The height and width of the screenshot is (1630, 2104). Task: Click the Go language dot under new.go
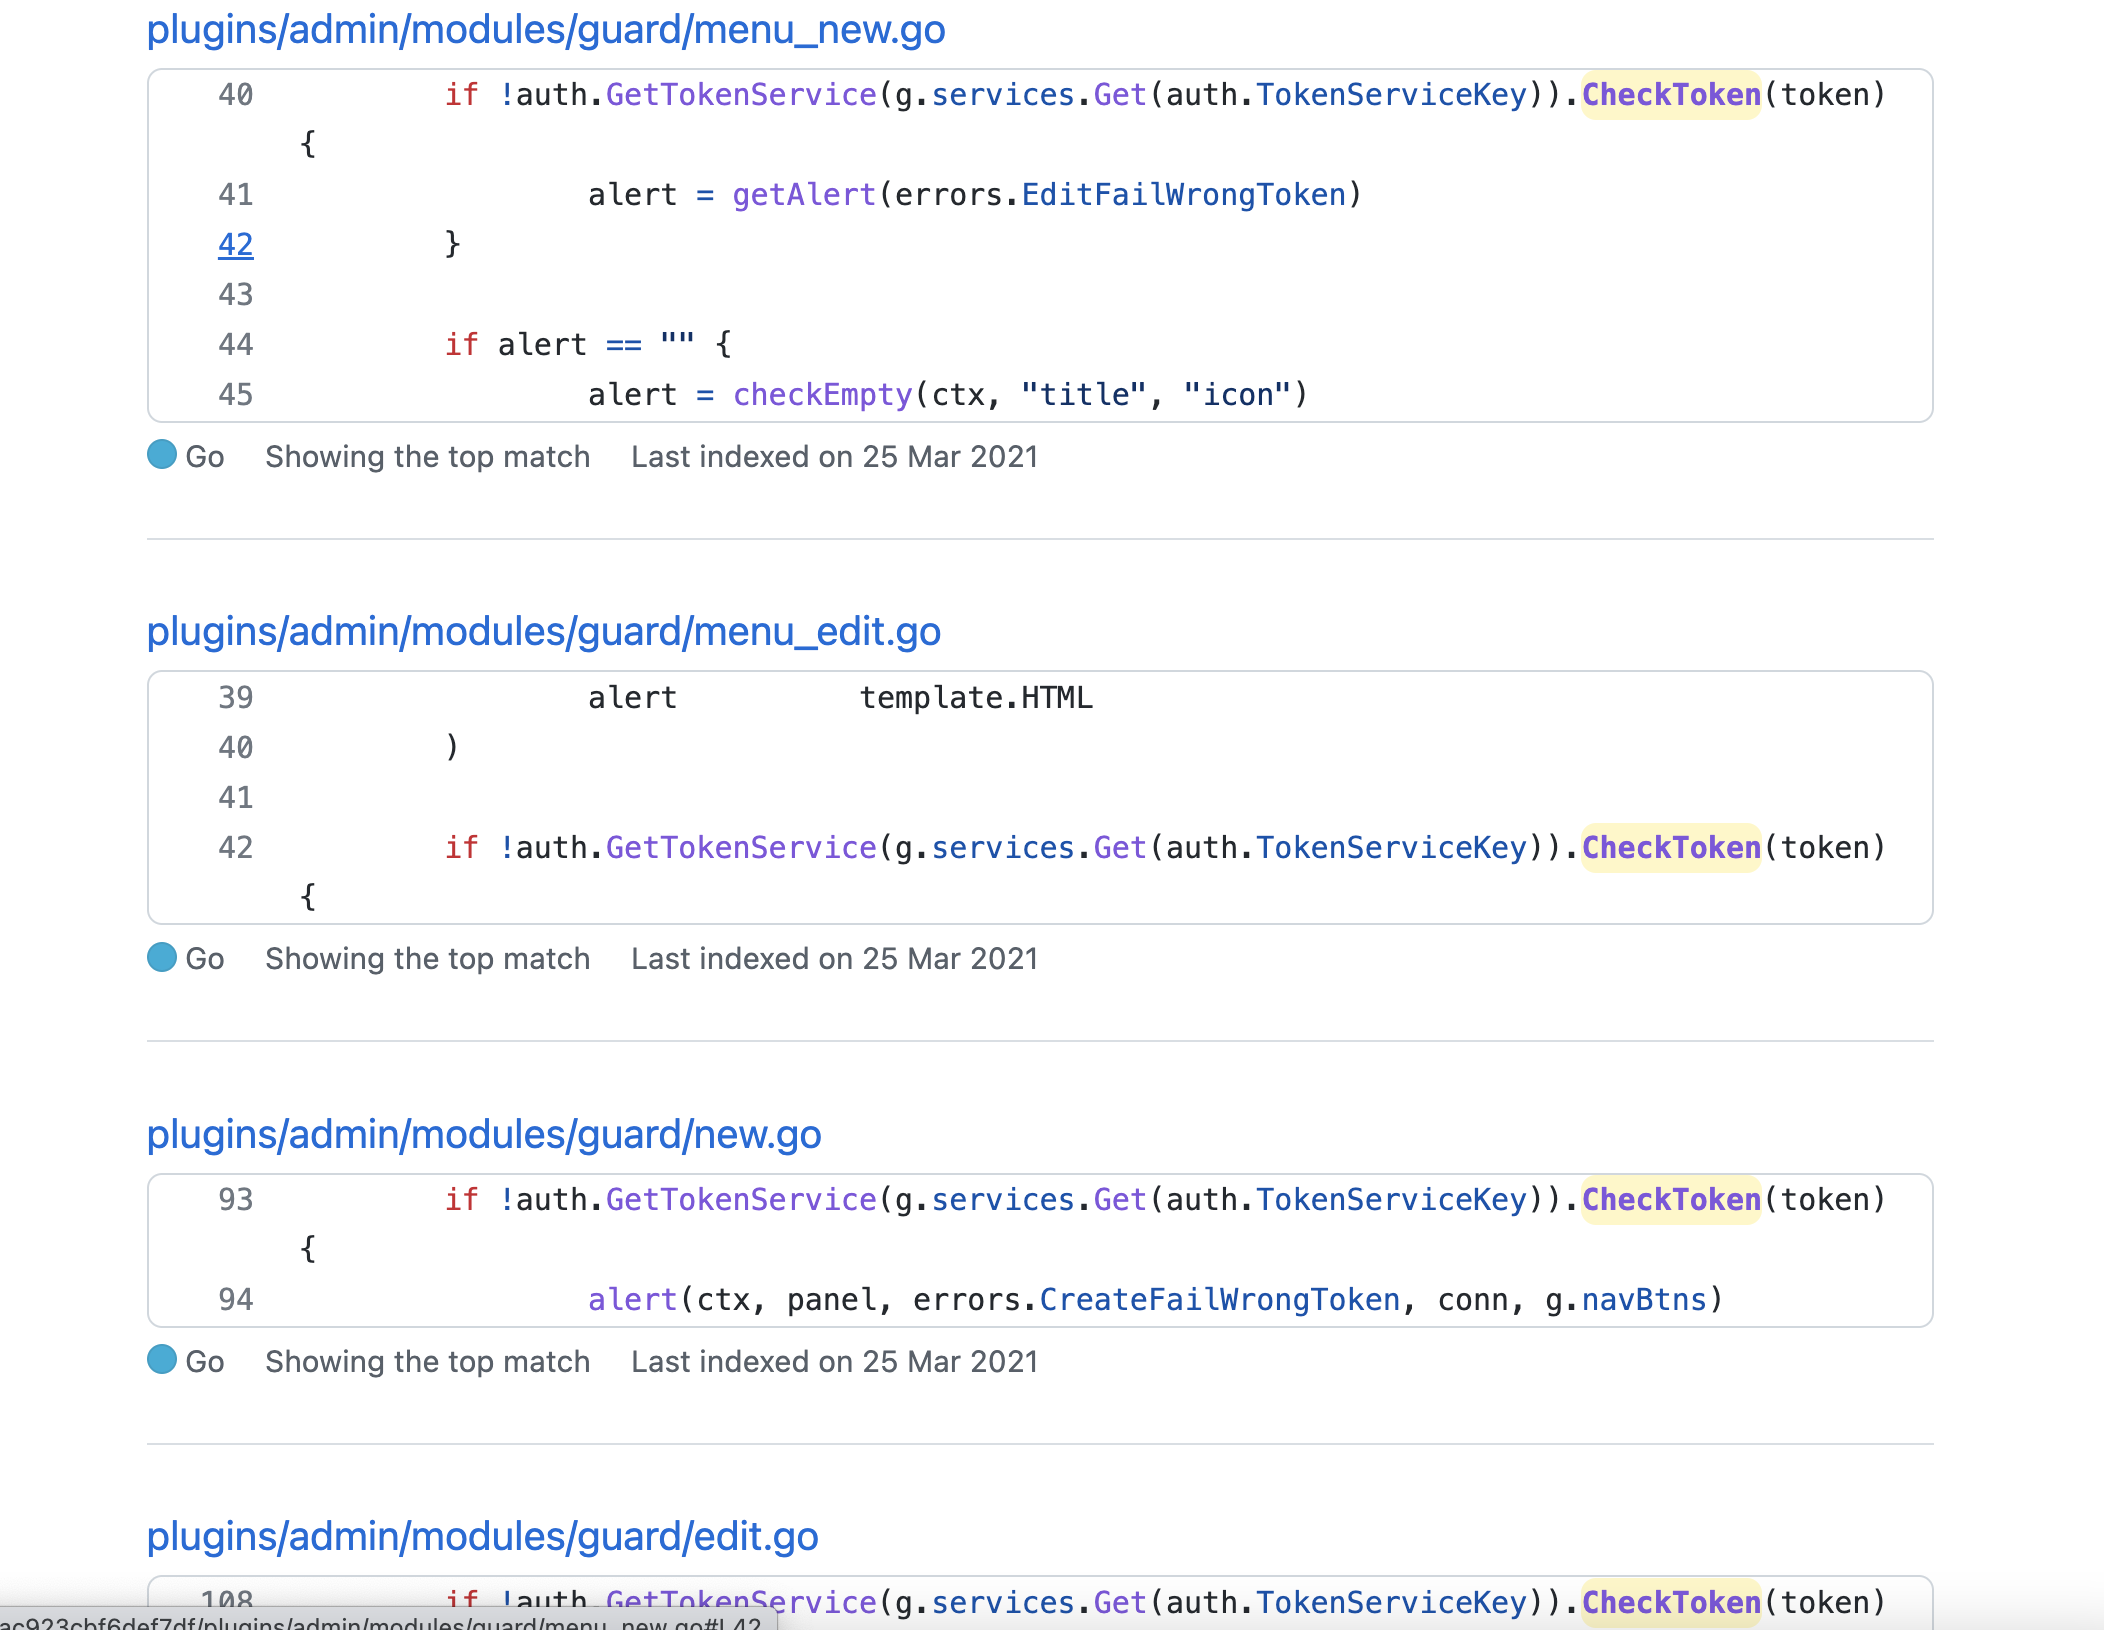[x=162, y=1360]
